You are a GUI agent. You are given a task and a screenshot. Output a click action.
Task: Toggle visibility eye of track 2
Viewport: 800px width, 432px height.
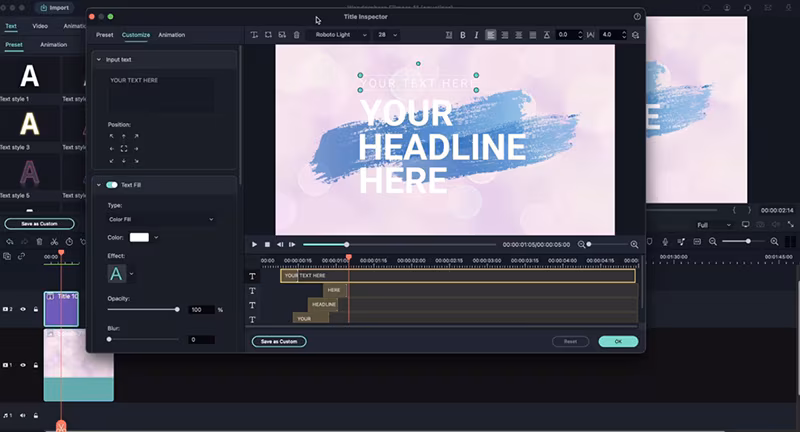pyautogui.click(x=23, y=309)
